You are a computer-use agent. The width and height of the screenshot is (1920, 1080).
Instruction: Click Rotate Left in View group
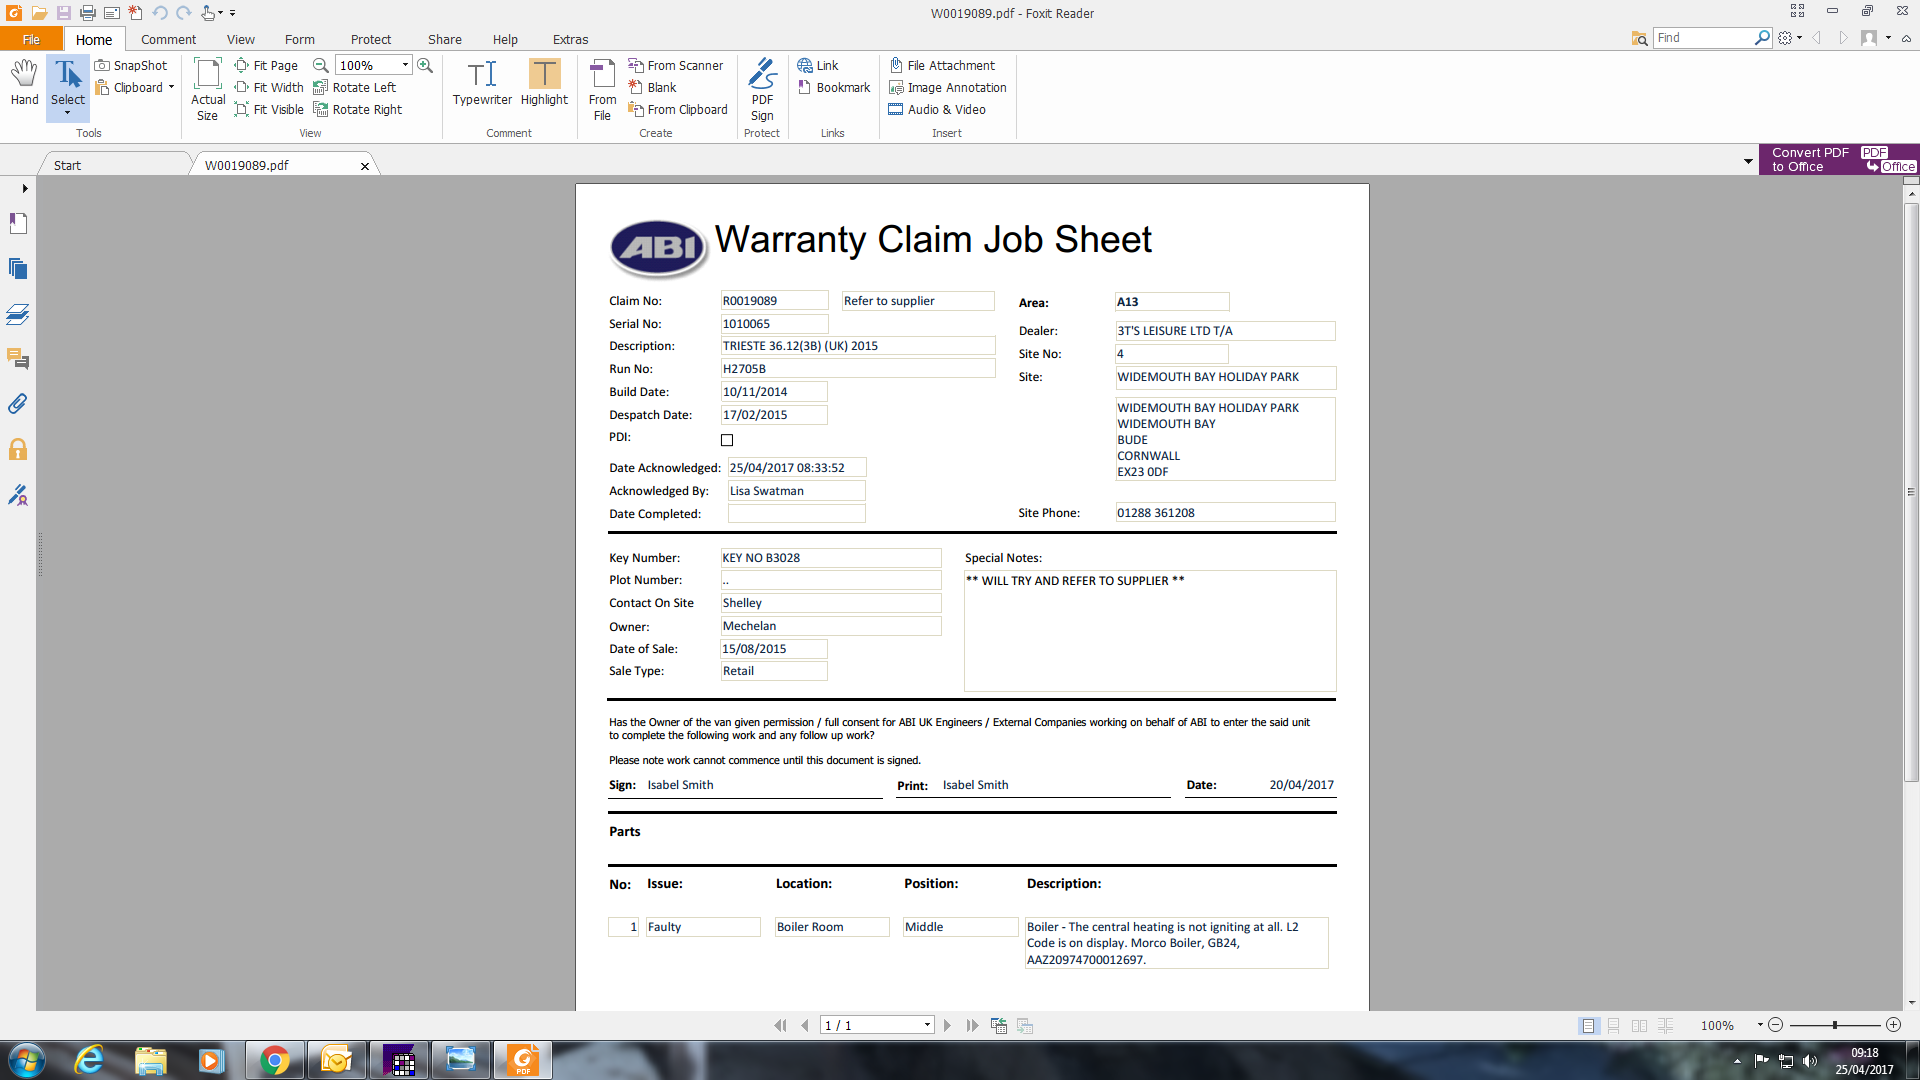pos(355,87)
